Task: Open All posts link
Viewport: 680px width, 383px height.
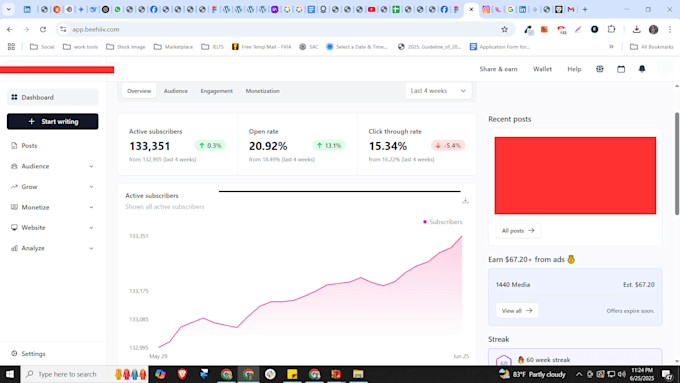Action: pos(518,231)
